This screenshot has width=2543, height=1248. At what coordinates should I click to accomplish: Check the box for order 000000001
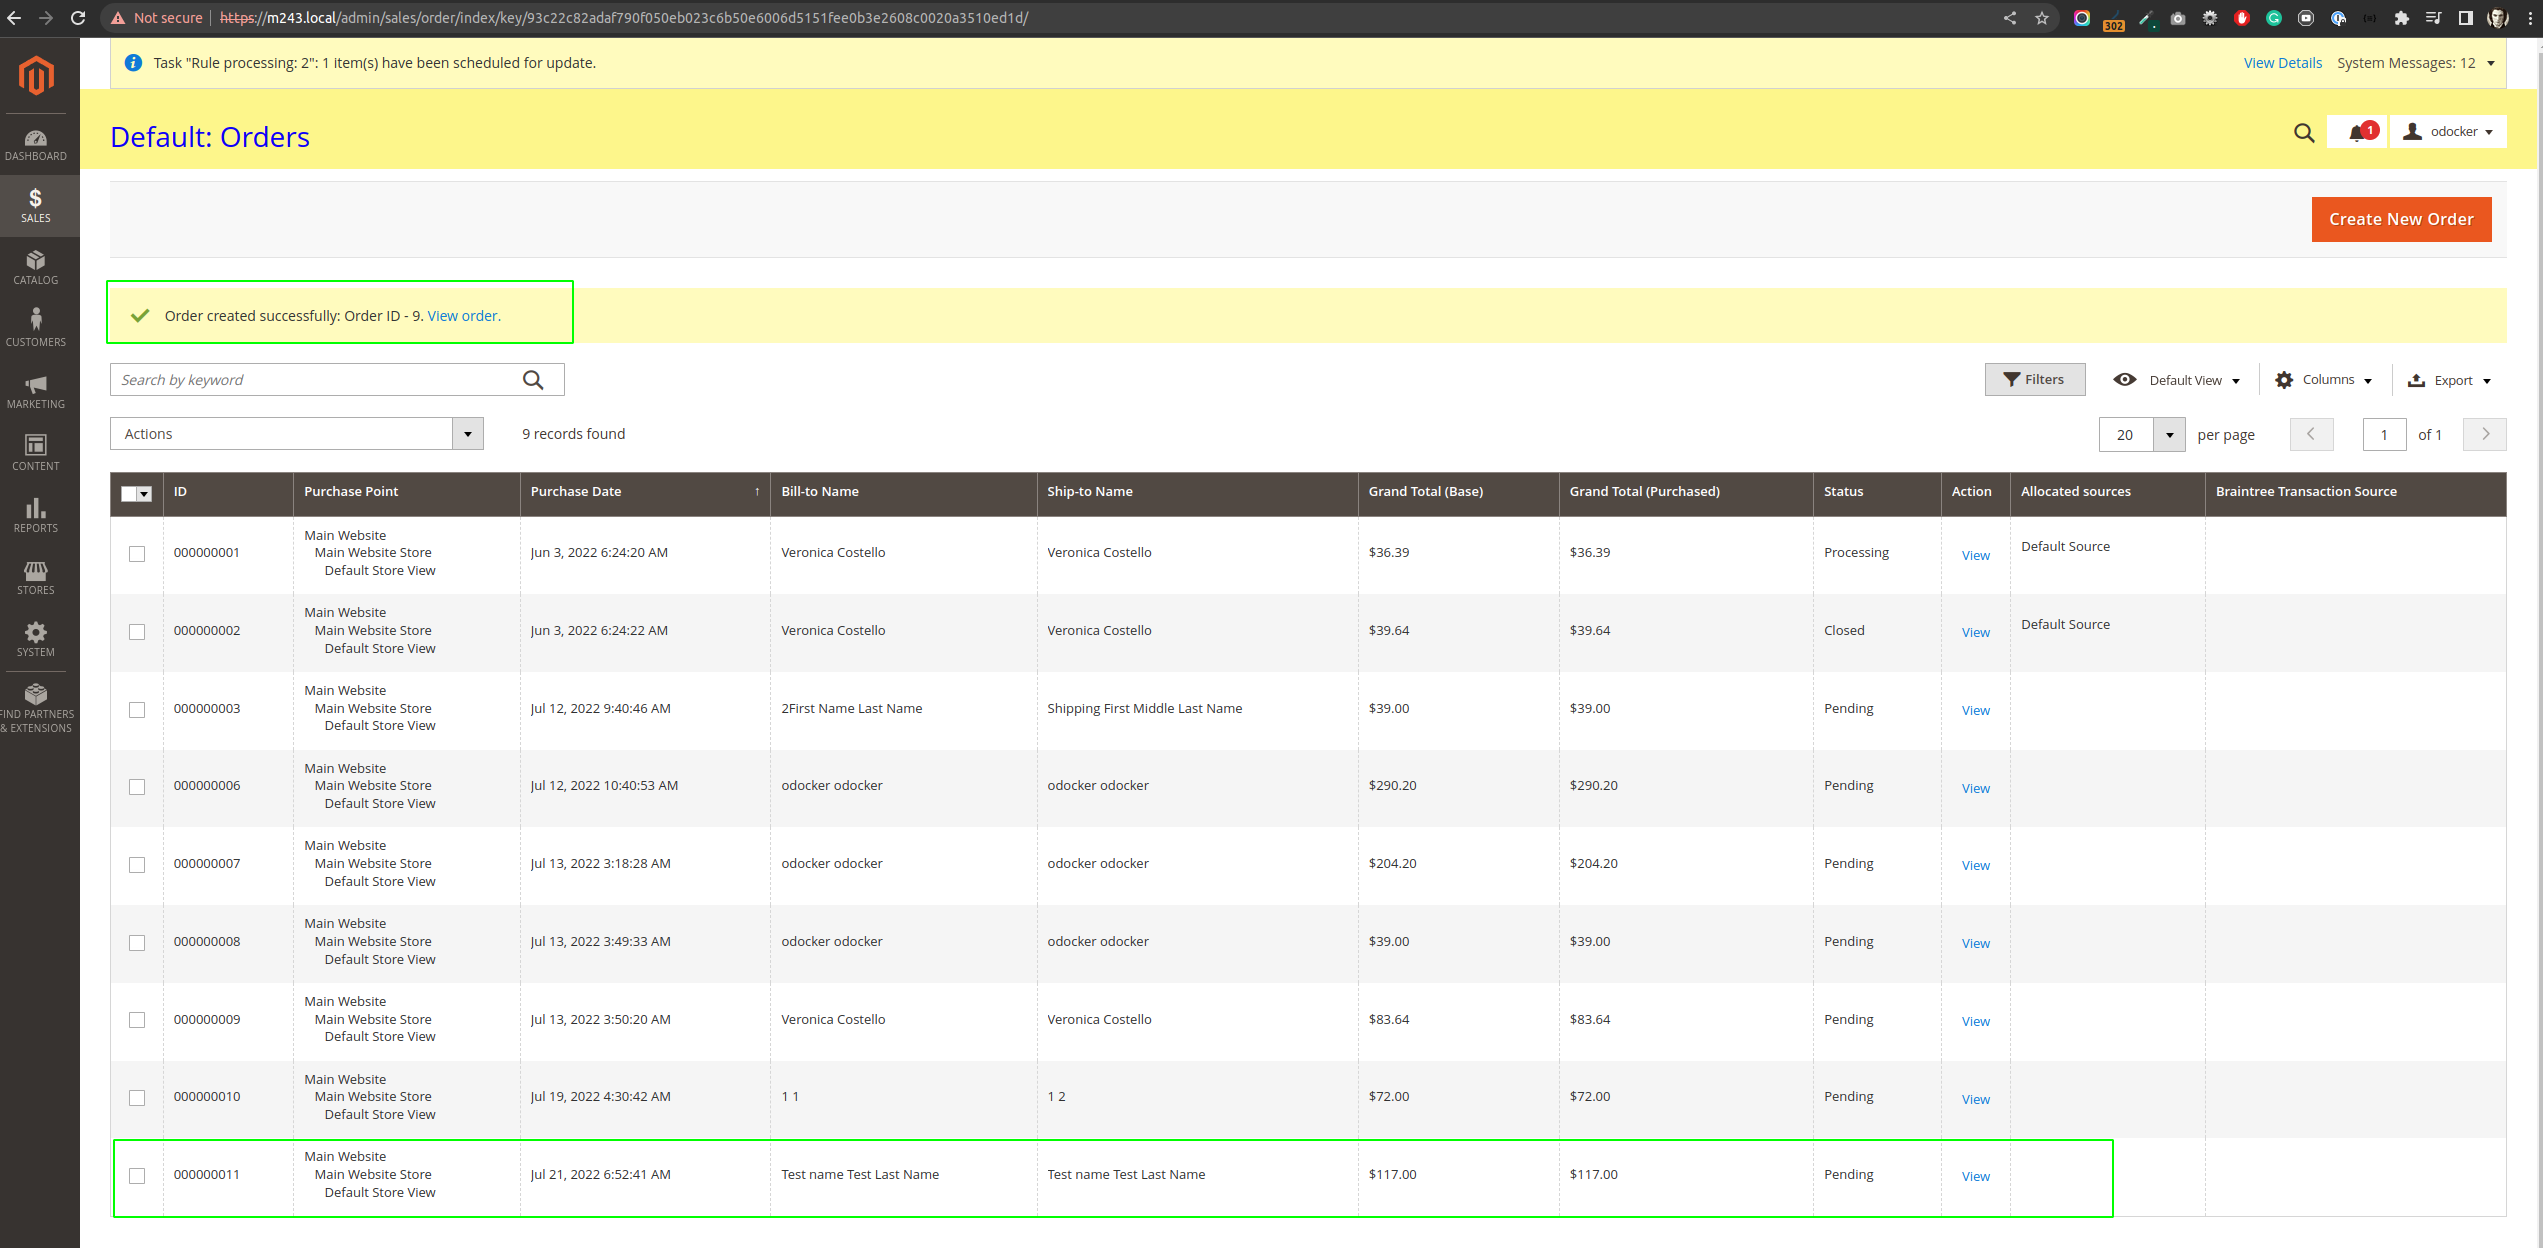pos(137,554)
